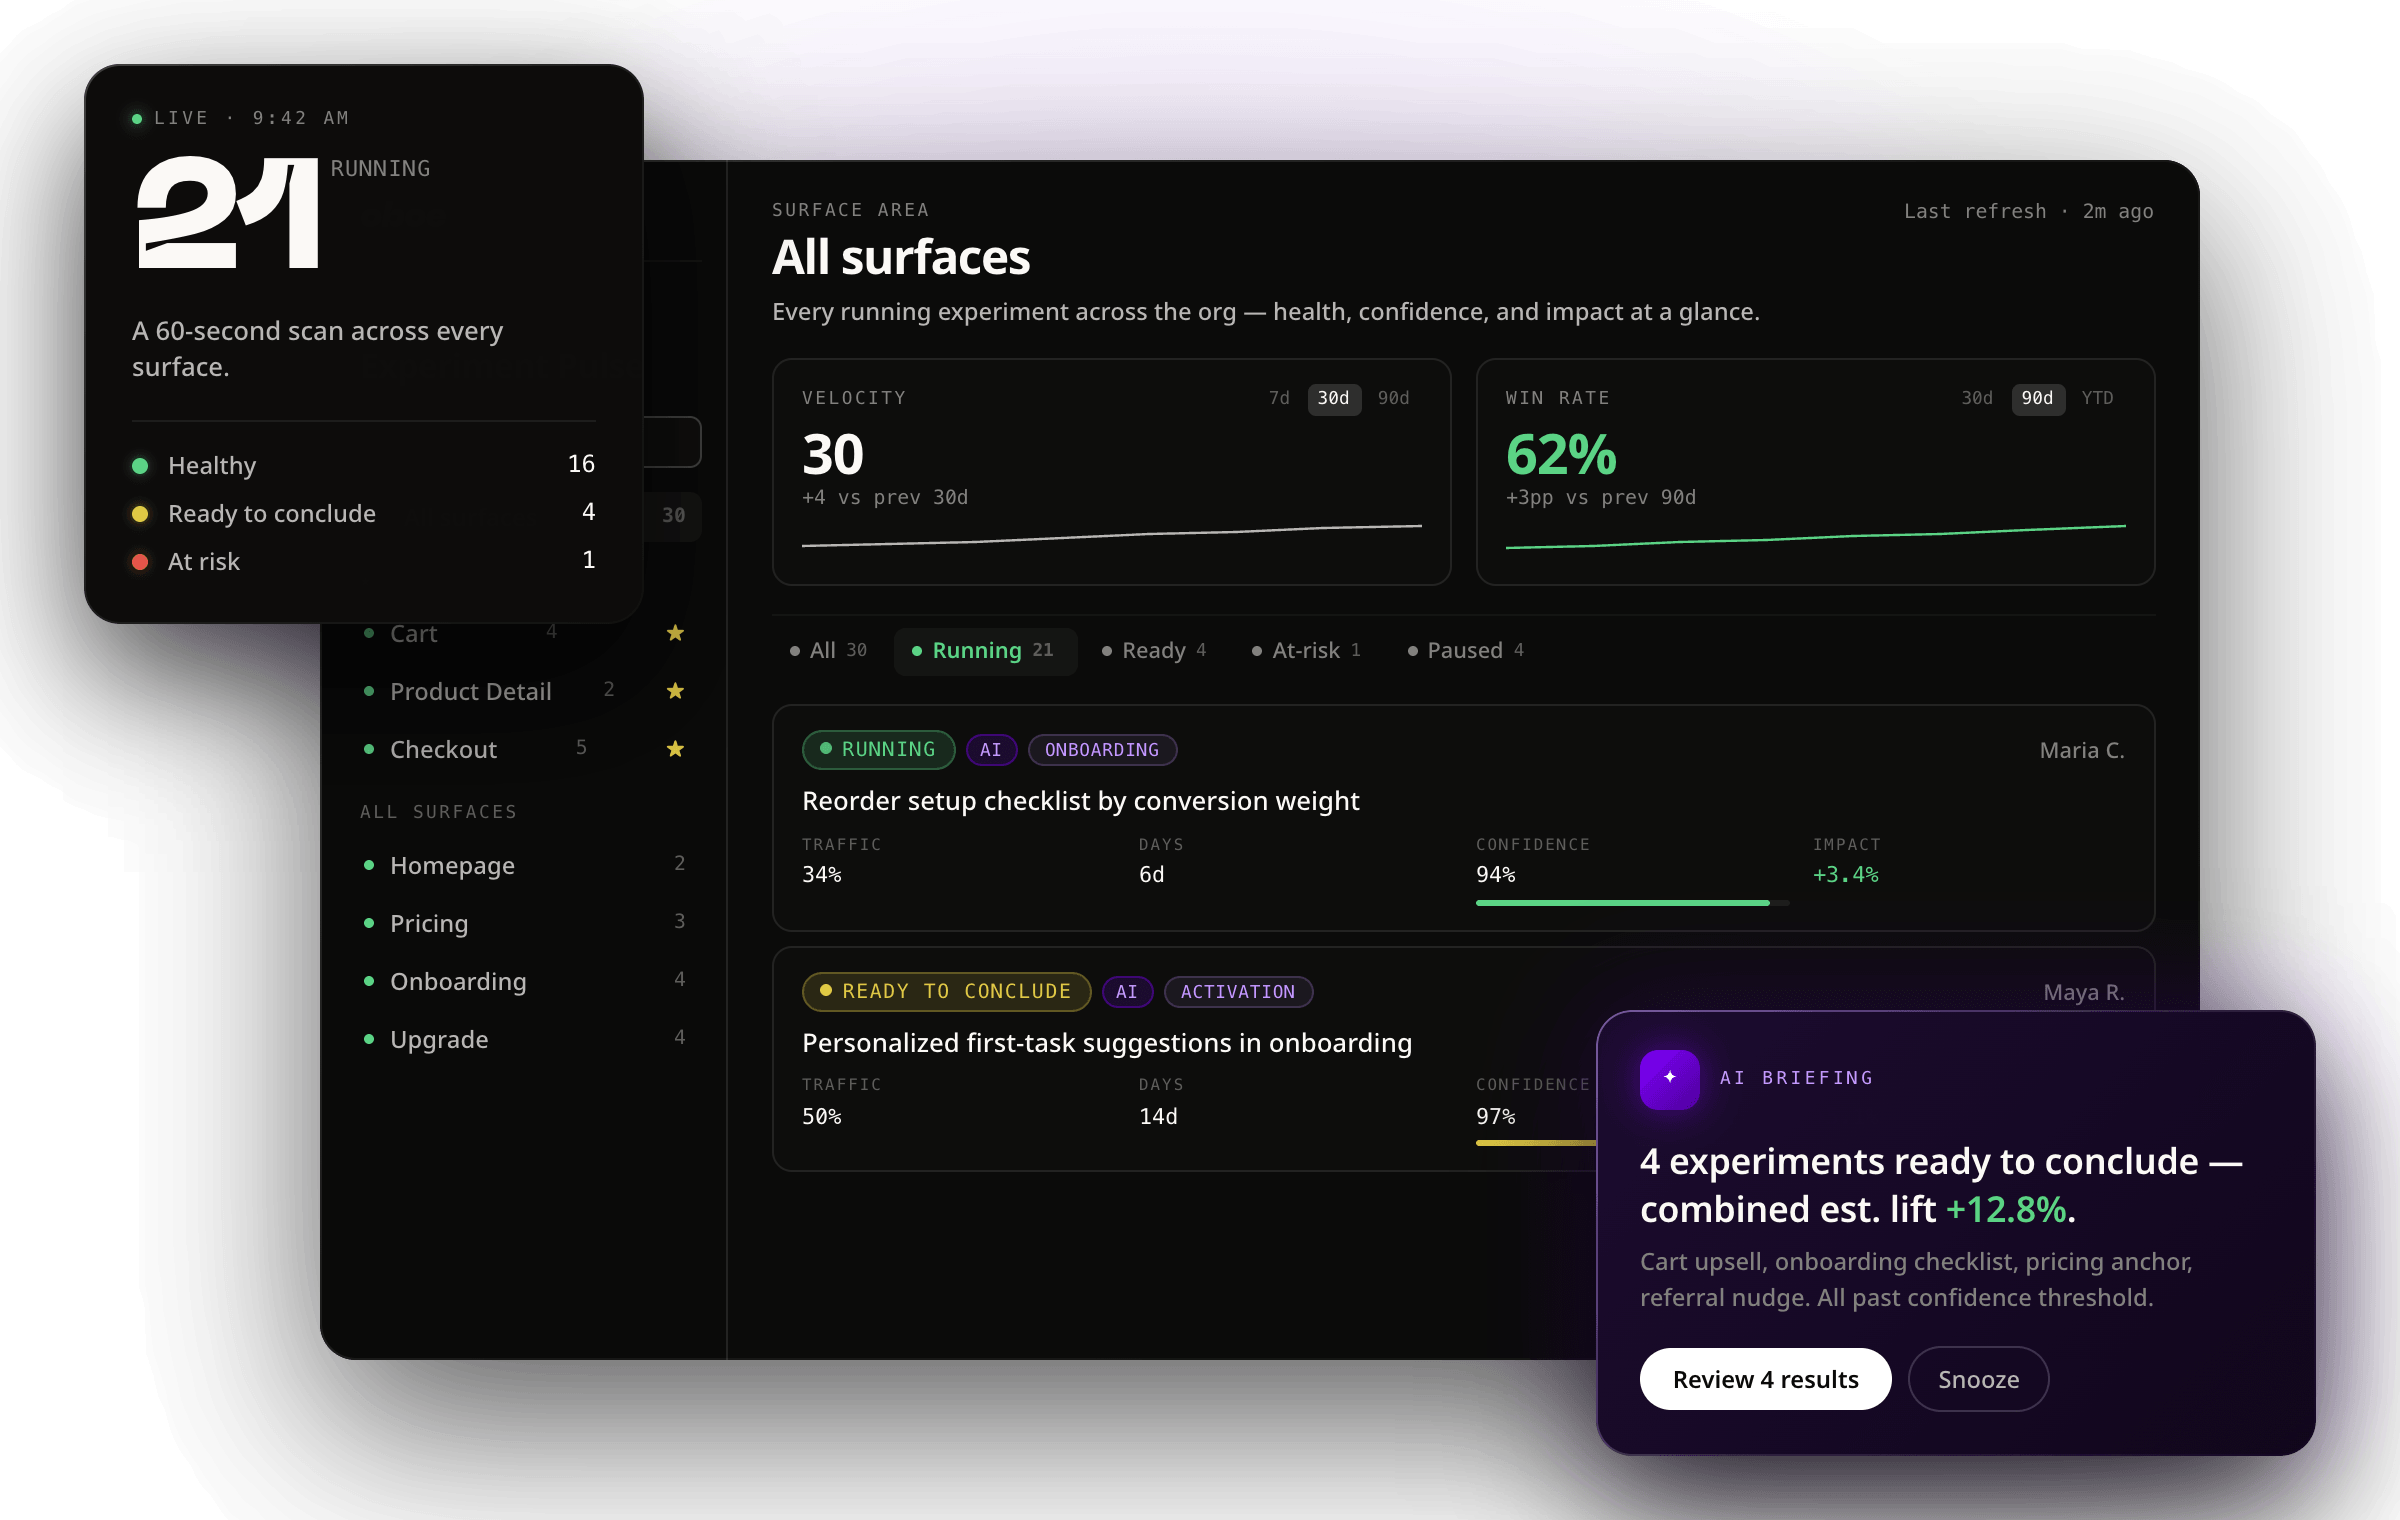
Task: Select 90d range in Velocity card
Action: click(1393, 398)
